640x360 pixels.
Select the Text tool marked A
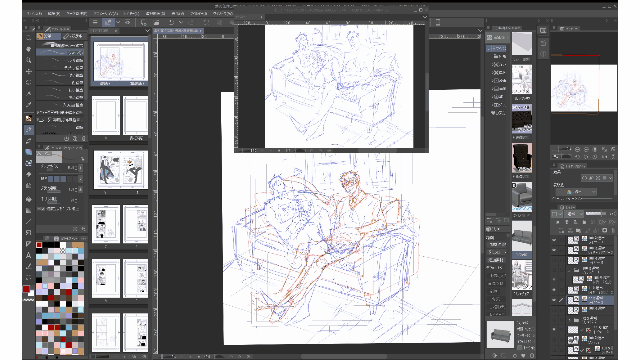29,255
